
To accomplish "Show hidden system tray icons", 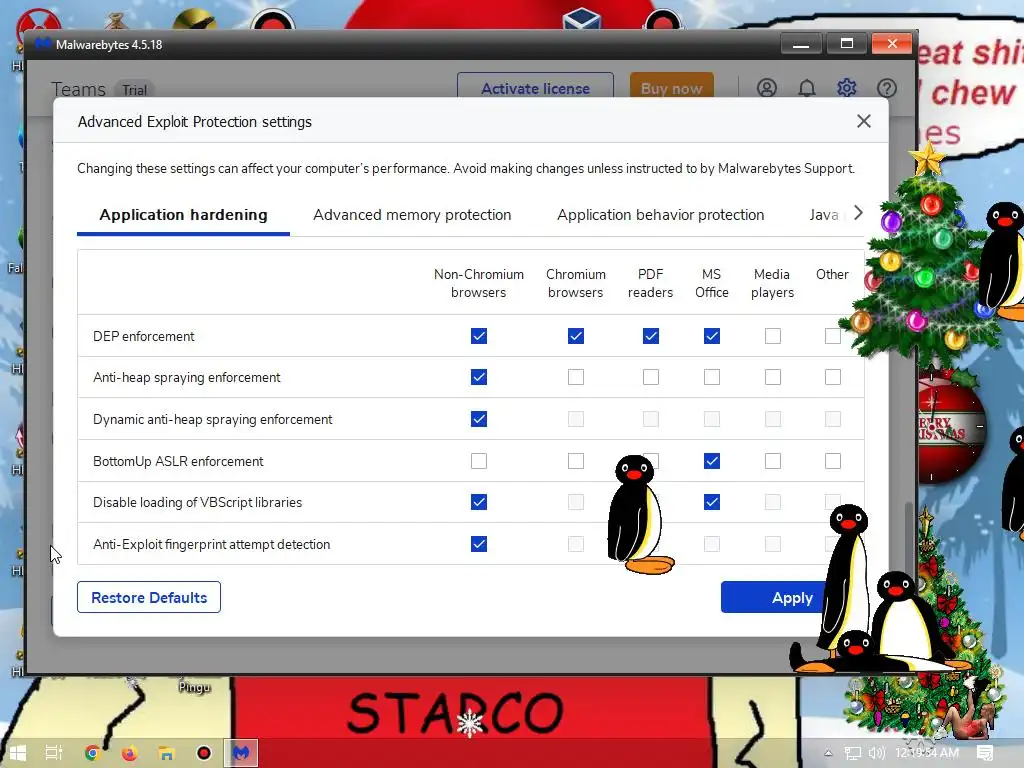I will [828, 752].
